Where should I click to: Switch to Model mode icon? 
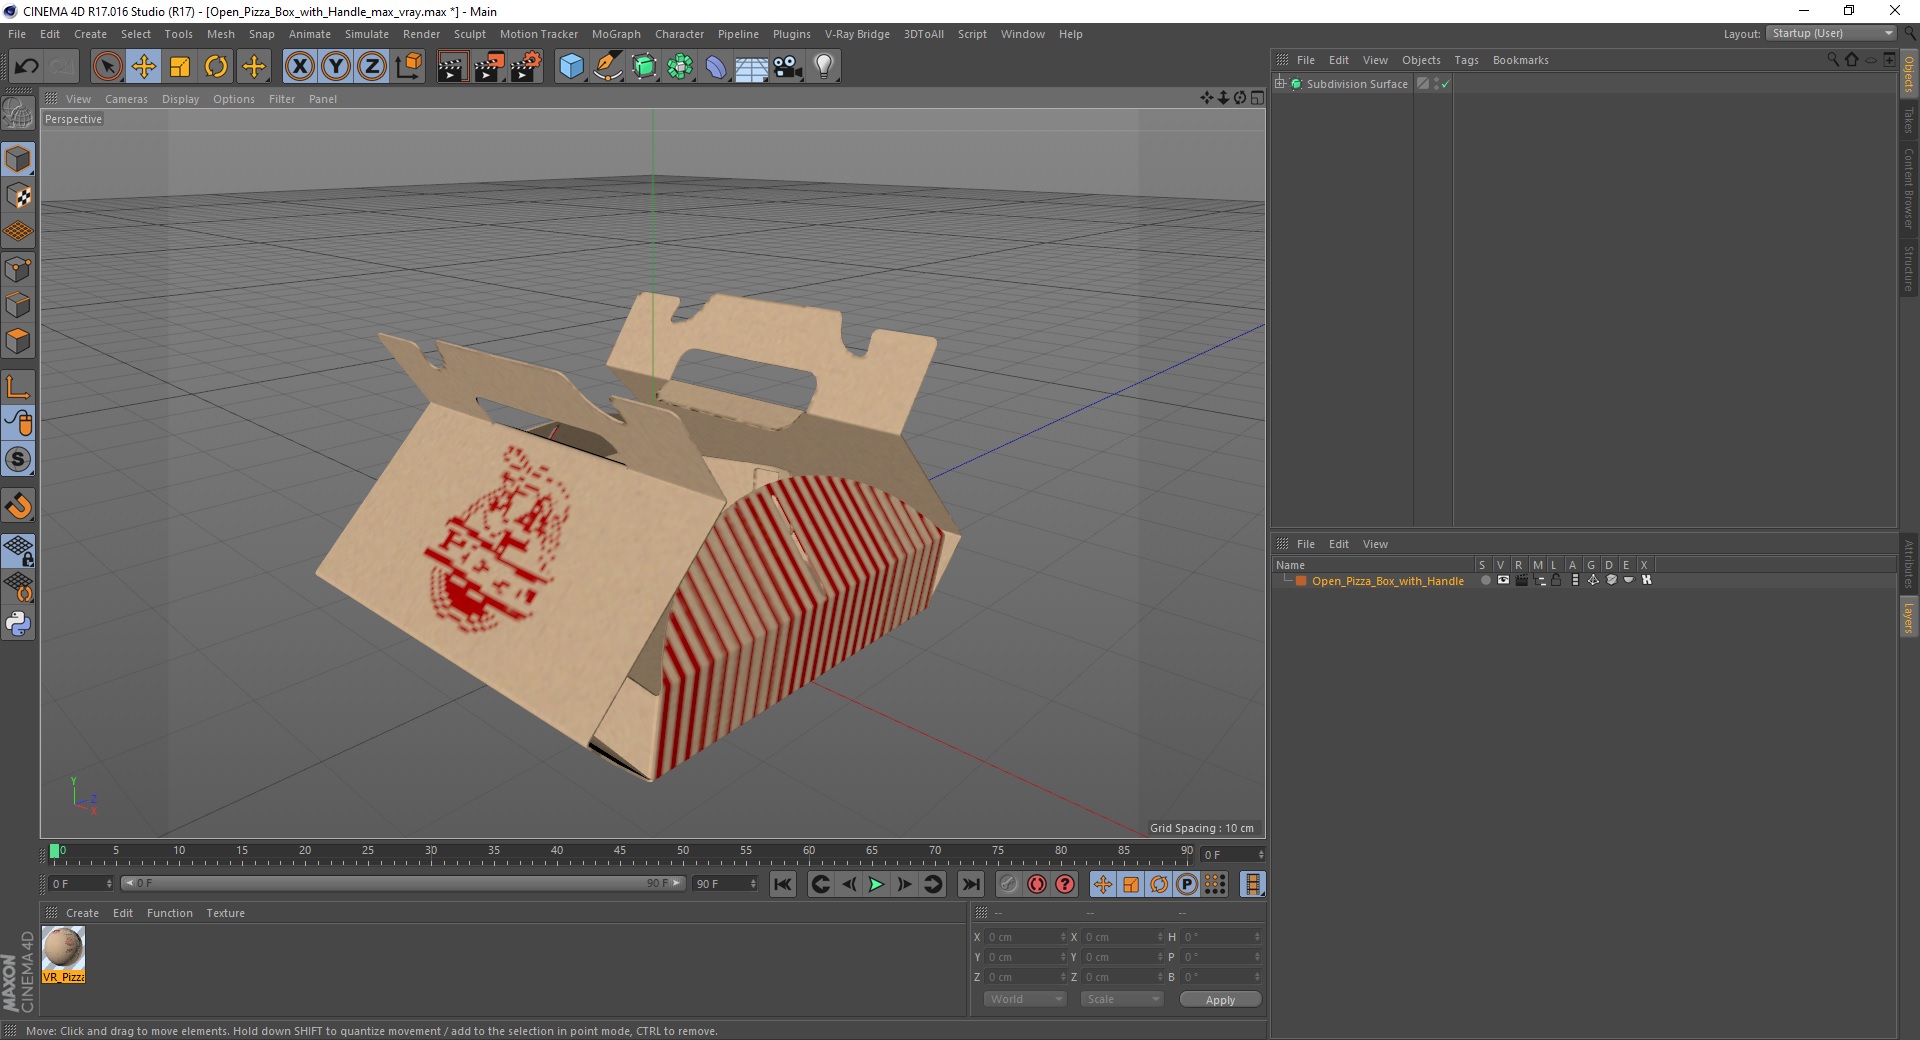click(x=18, y=159)
